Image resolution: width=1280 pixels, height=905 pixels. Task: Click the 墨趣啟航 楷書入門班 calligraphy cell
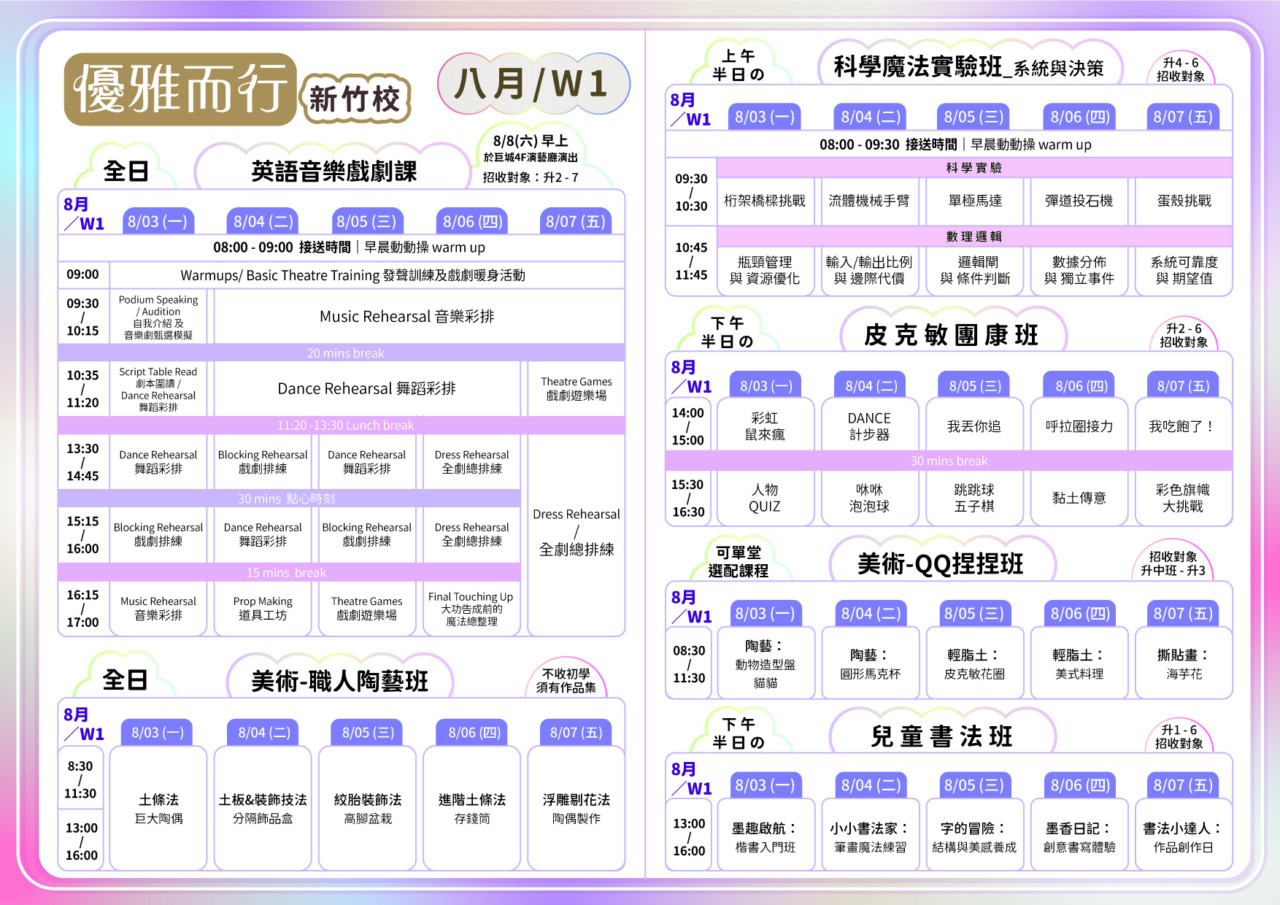click(764, 837)
